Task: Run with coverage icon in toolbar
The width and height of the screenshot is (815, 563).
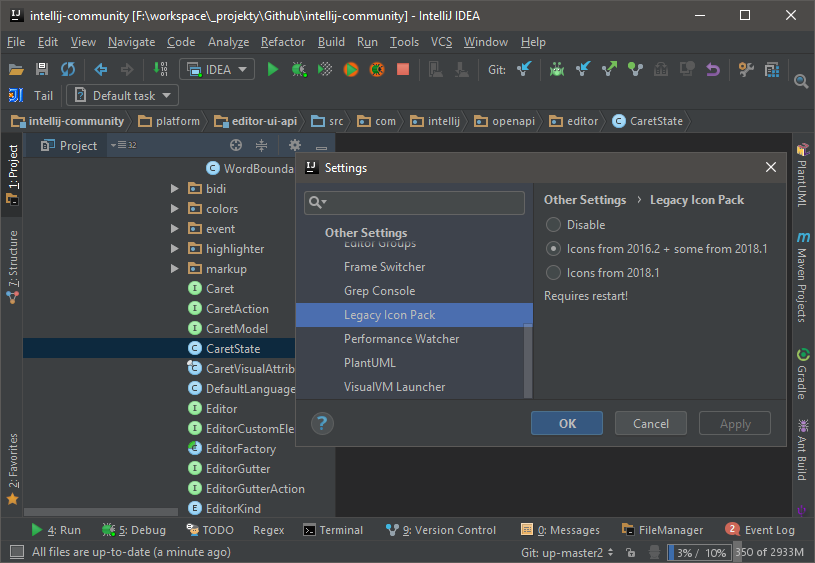Action: coord(325,69)
